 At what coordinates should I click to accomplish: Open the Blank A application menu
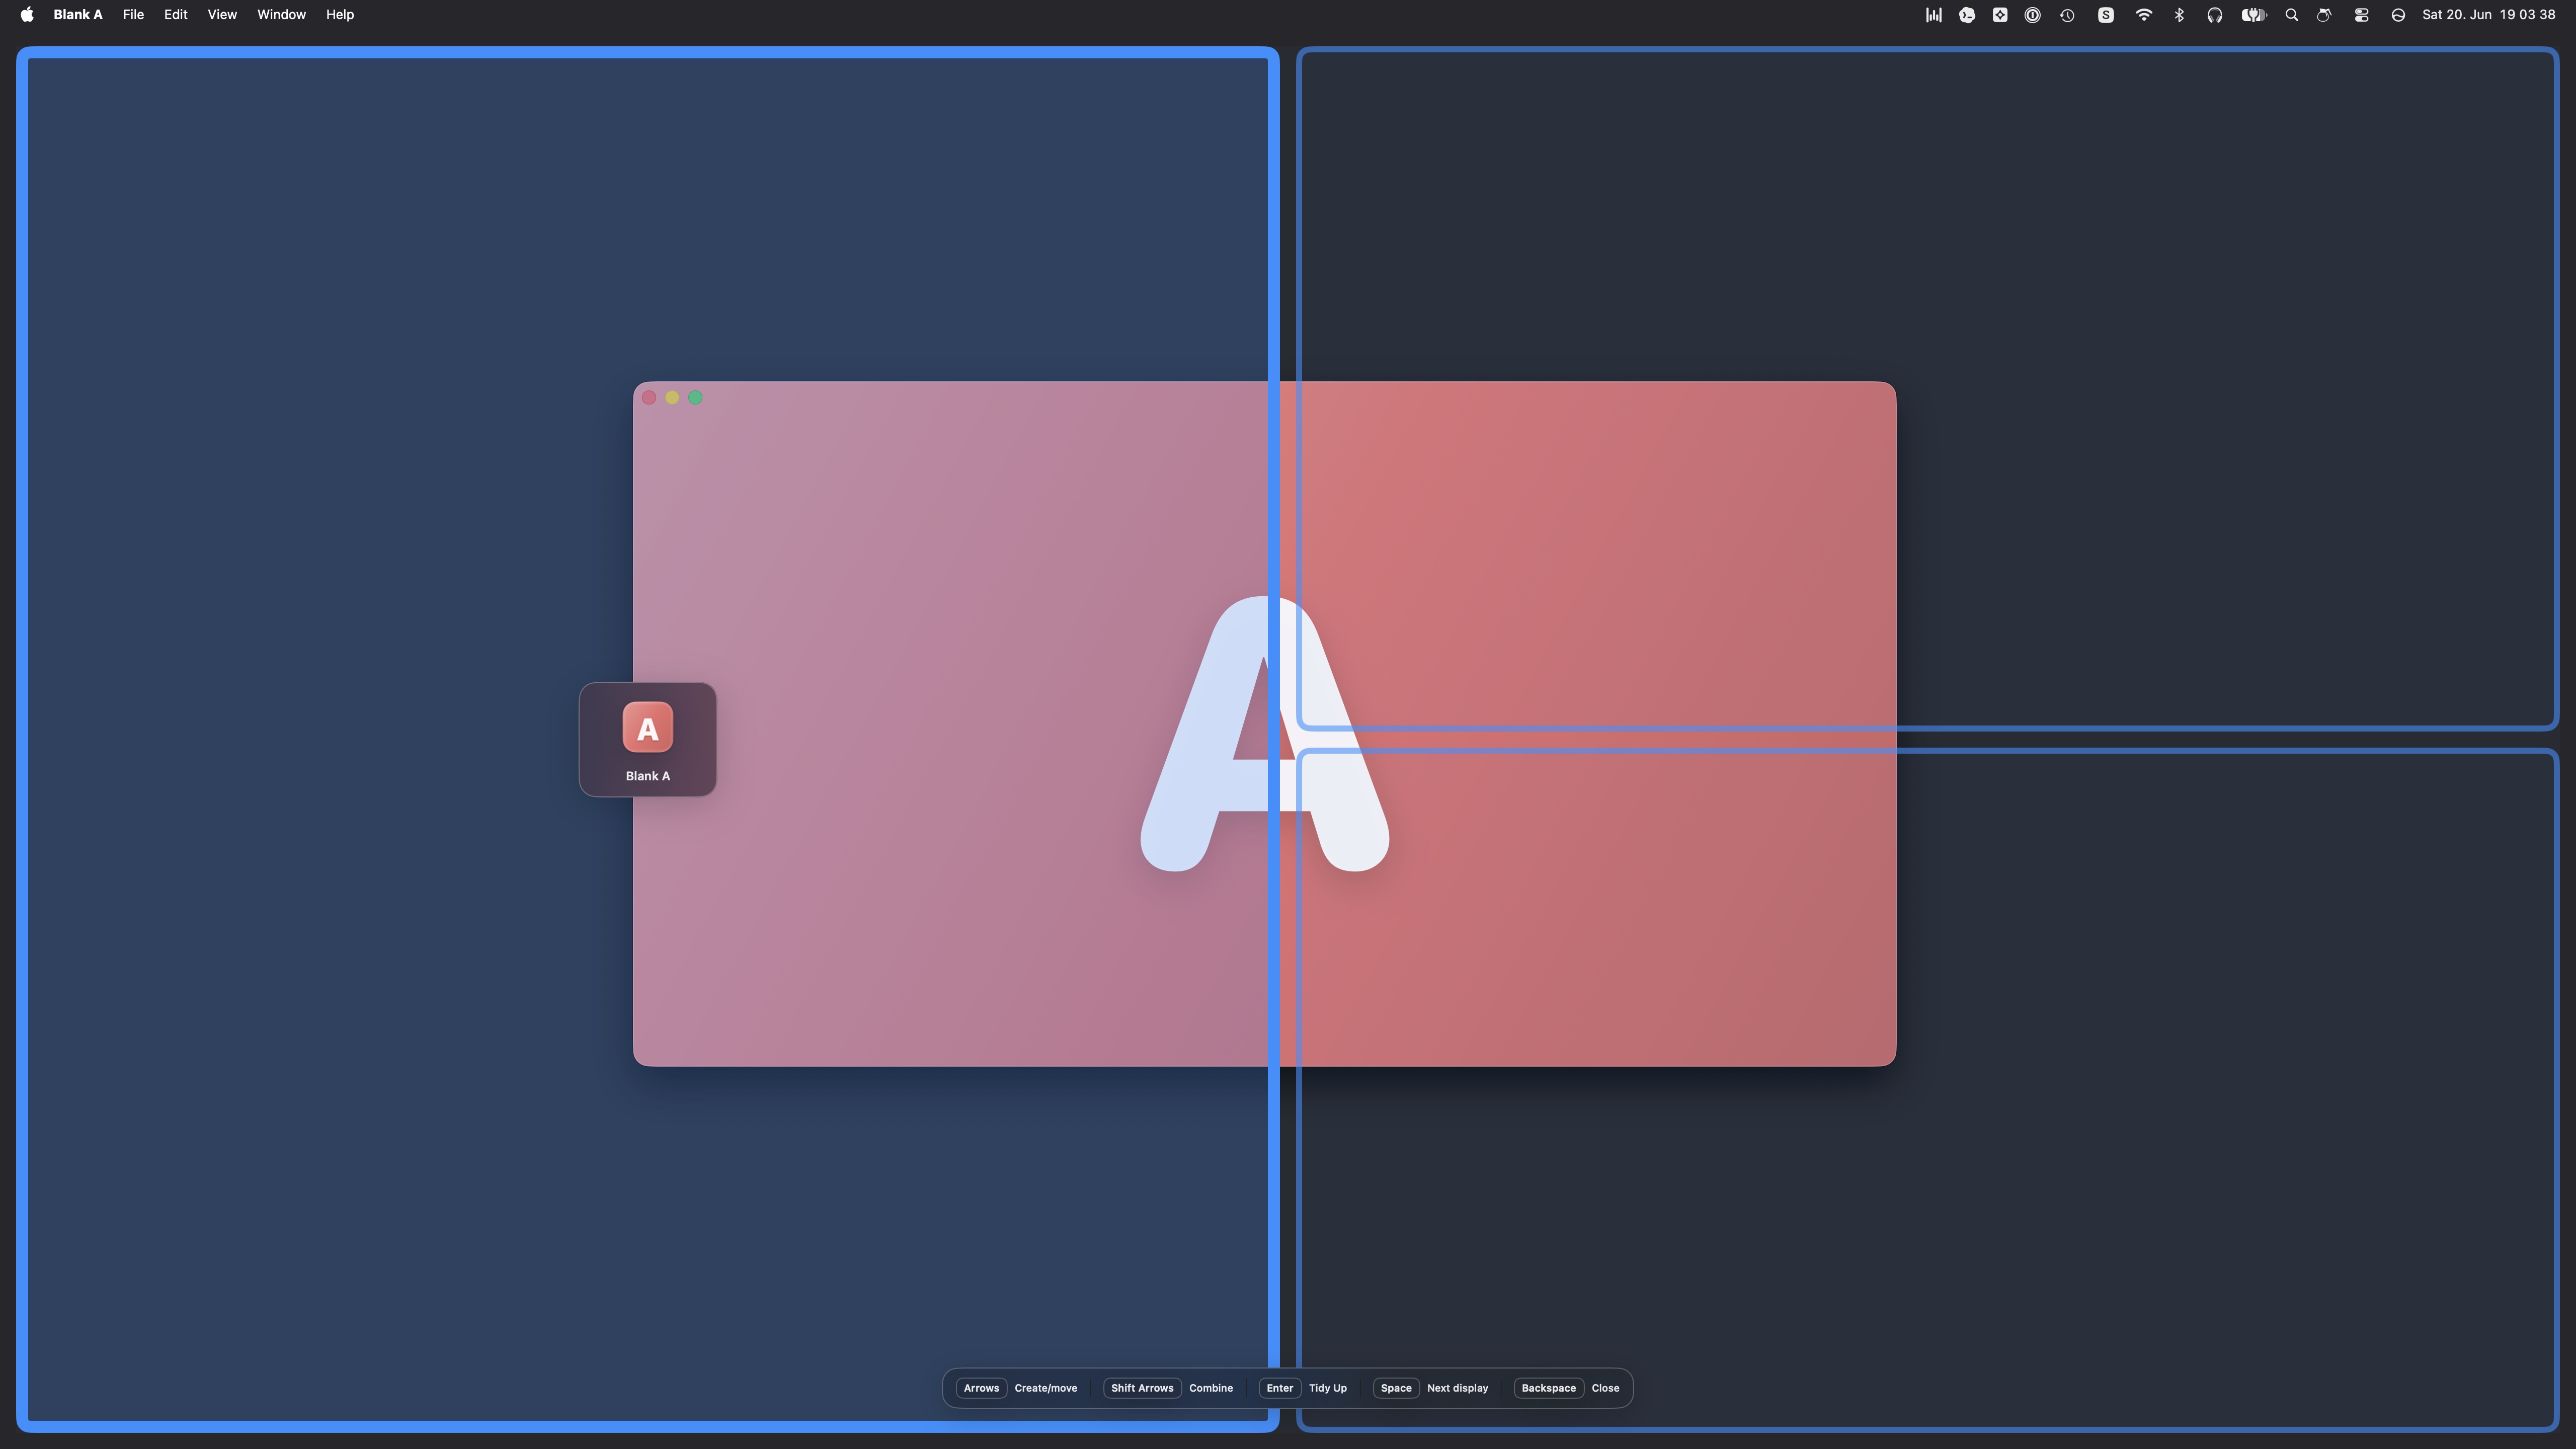coord(78,14)
